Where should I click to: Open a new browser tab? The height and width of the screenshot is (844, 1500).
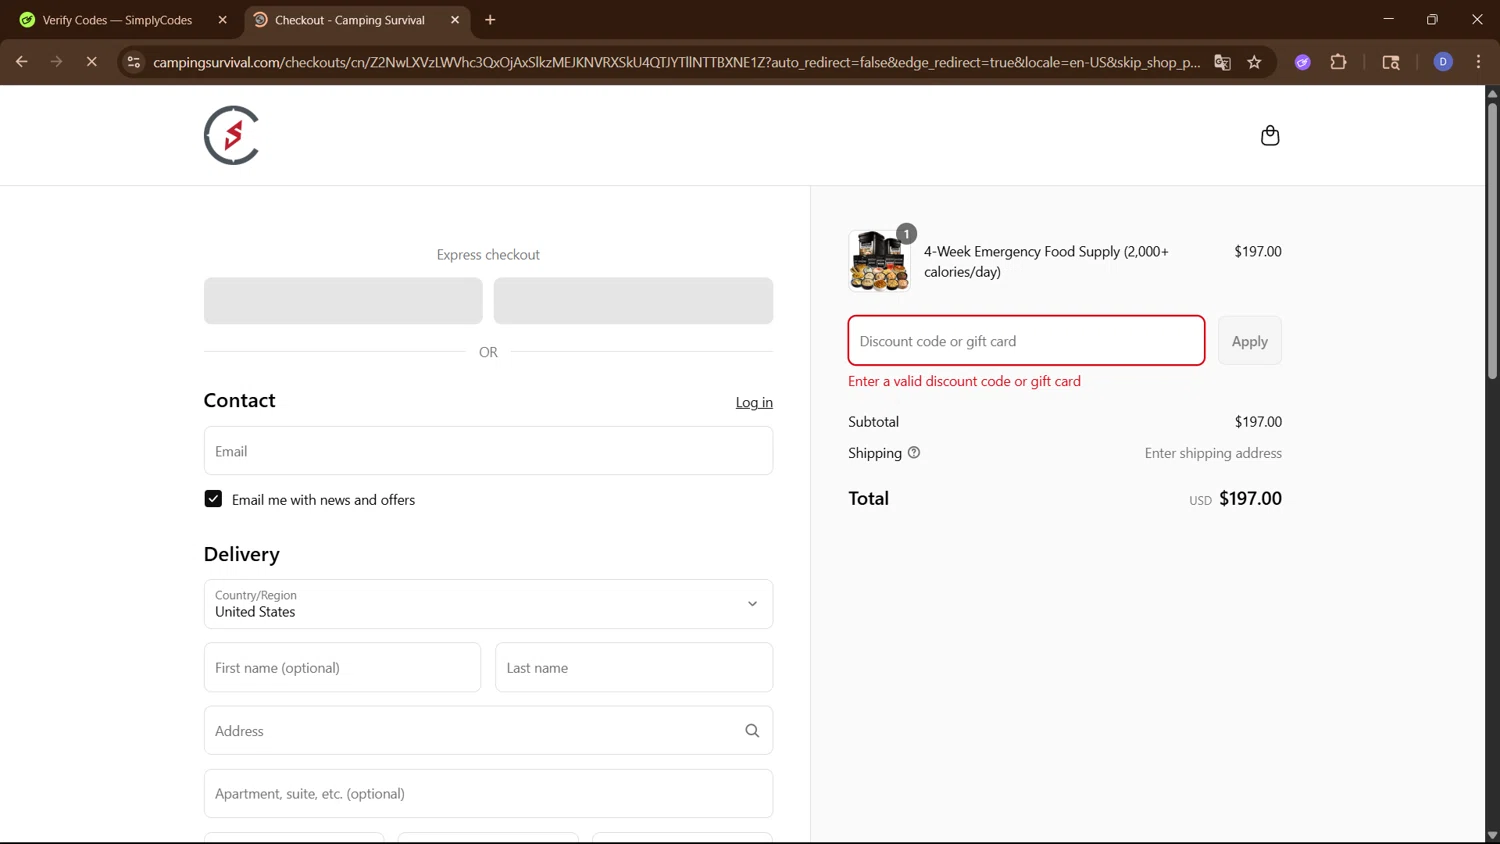490,20
